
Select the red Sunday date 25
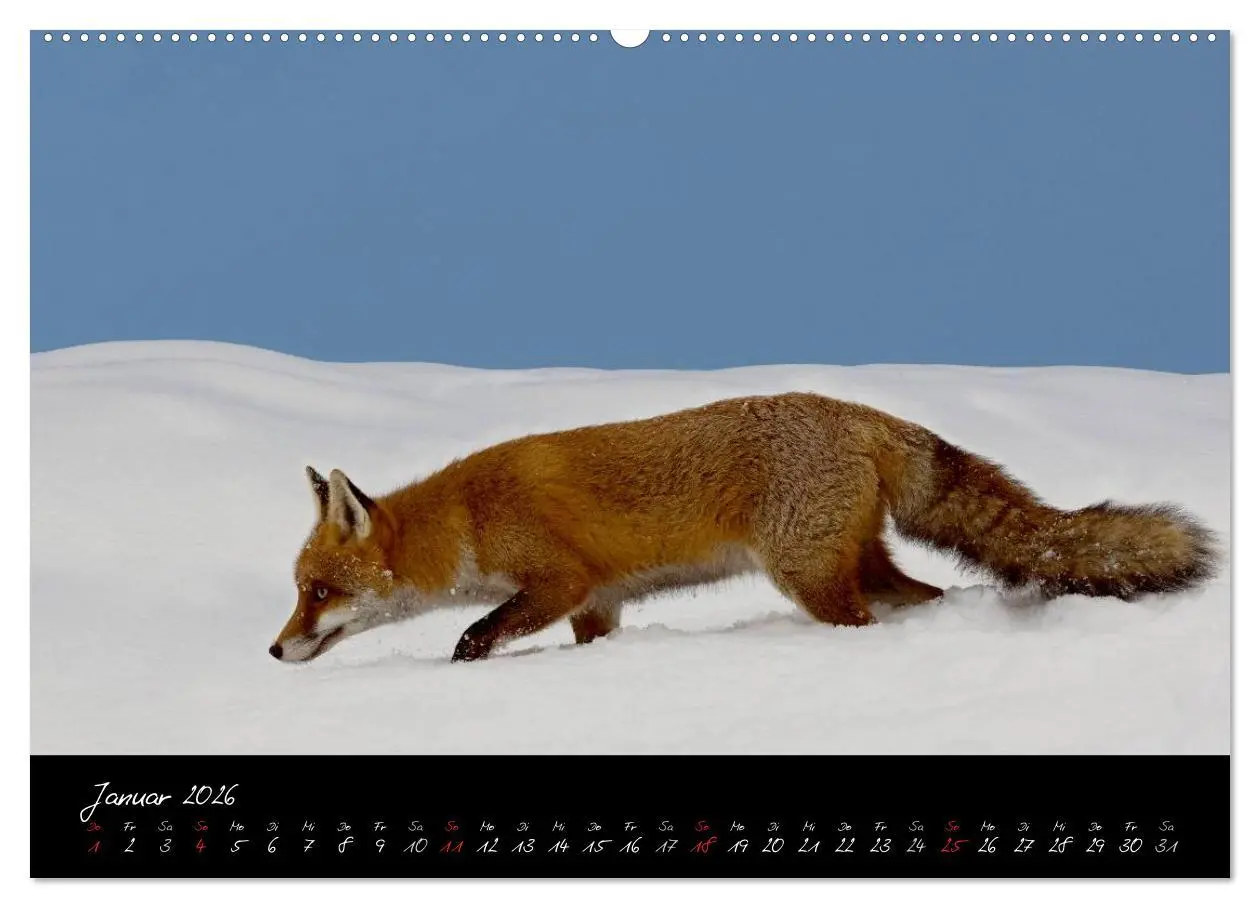coord(952,846)
